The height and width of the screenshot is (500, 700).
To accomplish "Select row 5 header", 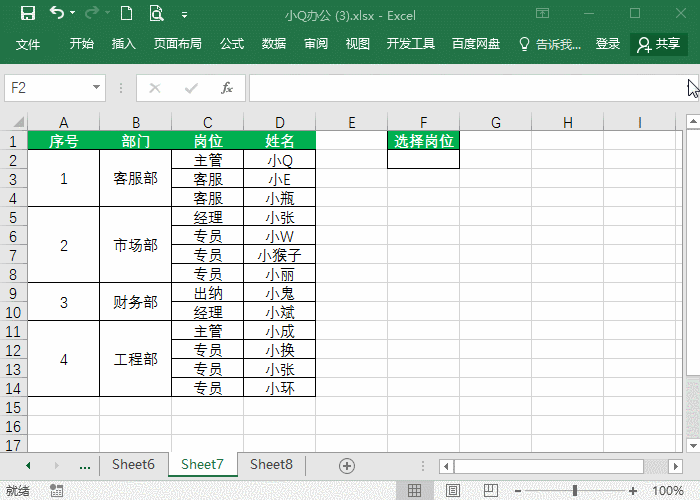I will click(13, 217).
